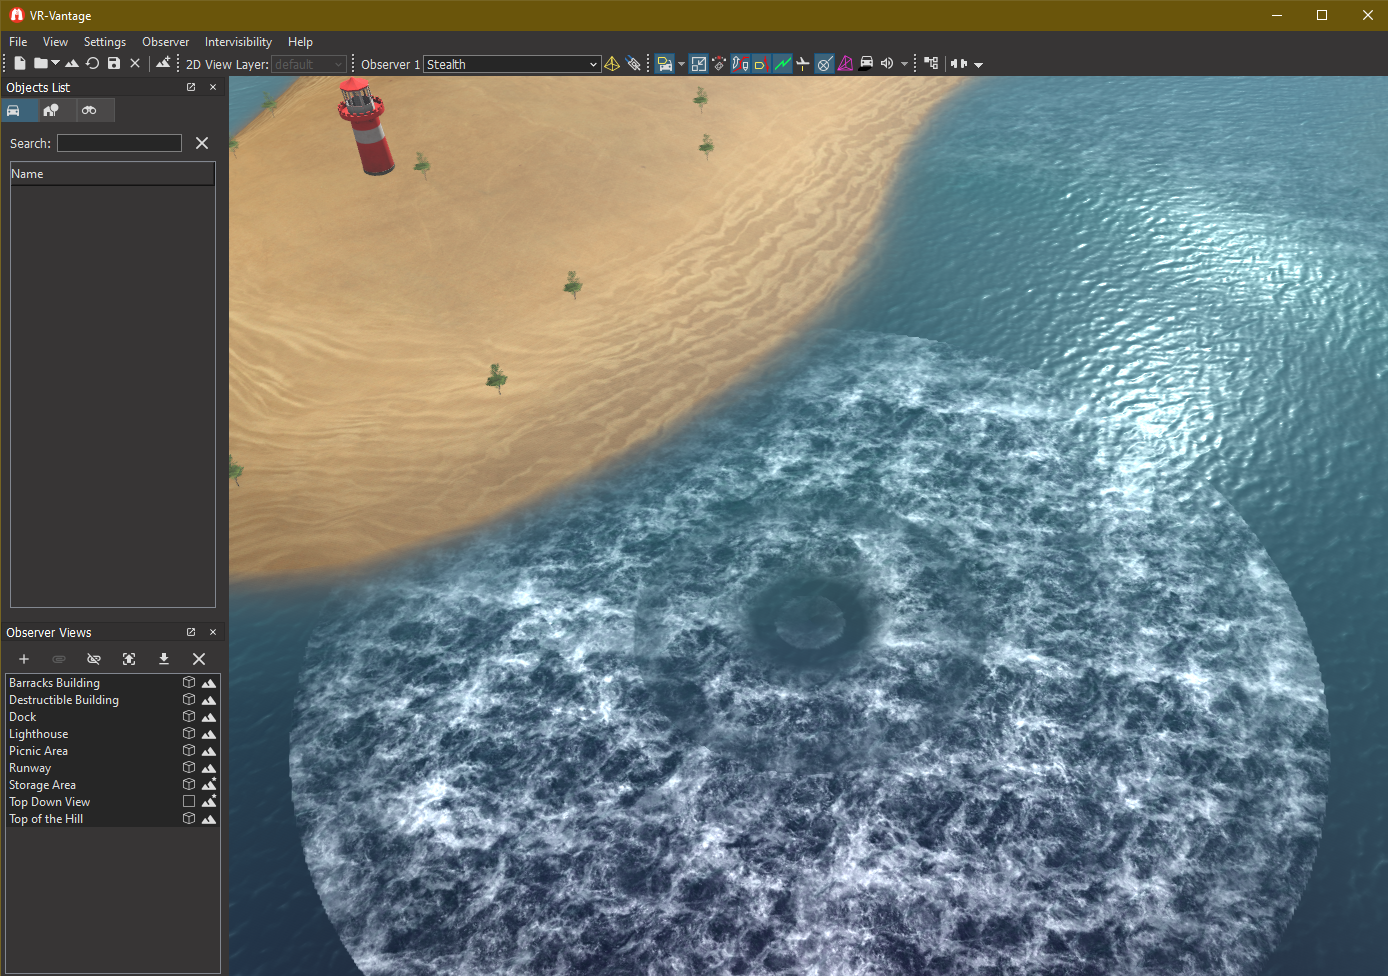This screenshot has width=1388, height=976.
Task: Open the File menu
Action: point(18,42)
